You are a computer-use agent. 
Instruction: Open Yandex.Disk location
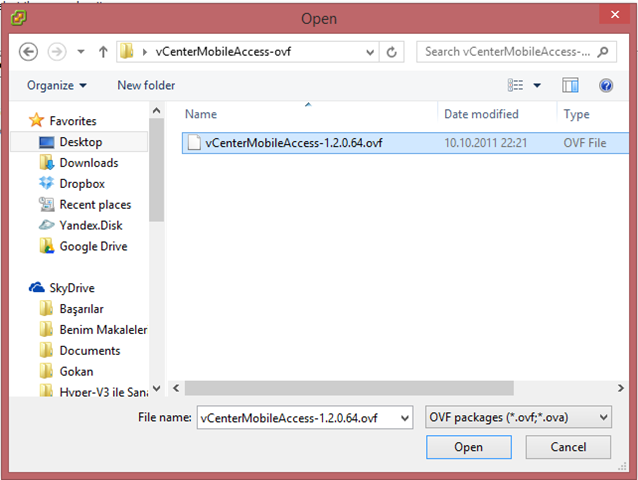[91, 225]
